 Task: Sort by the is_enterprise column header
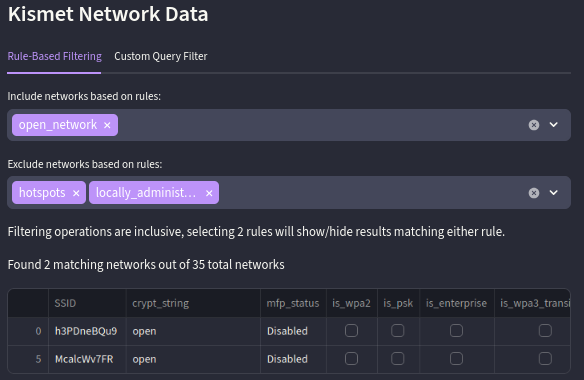[x=457, y=303]
